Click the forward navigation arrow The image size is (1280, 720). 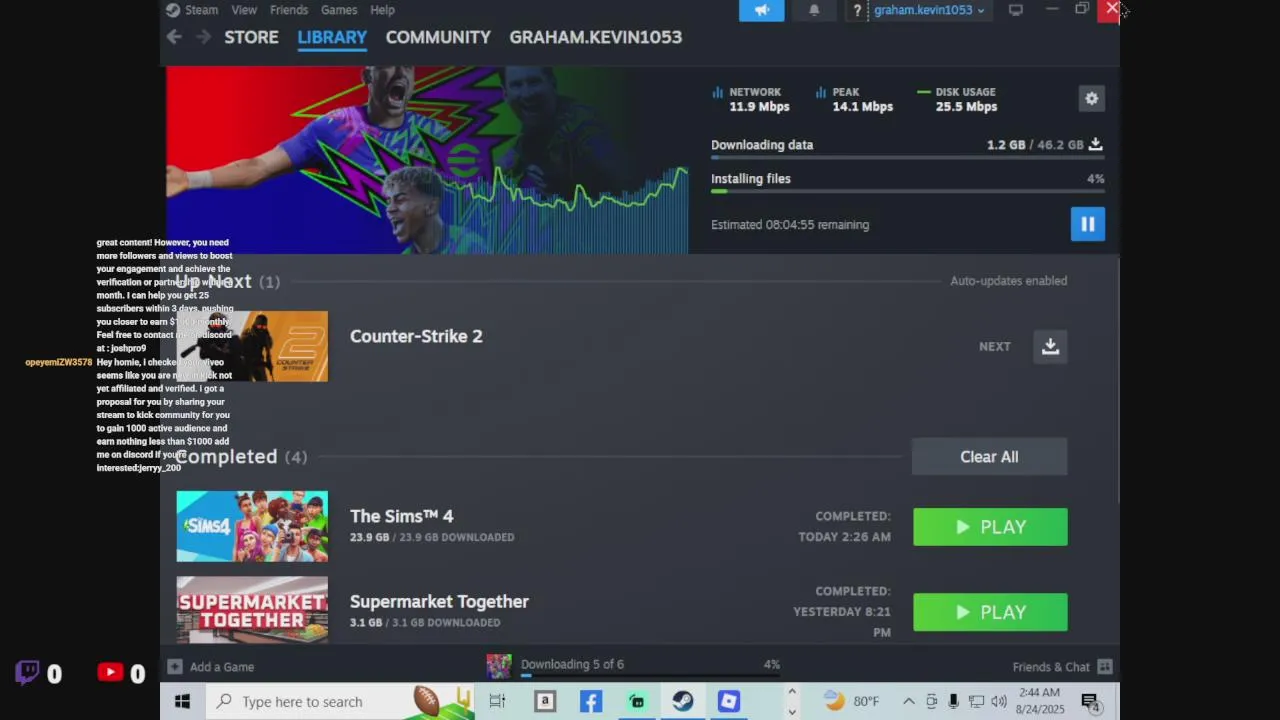[203, 37]
